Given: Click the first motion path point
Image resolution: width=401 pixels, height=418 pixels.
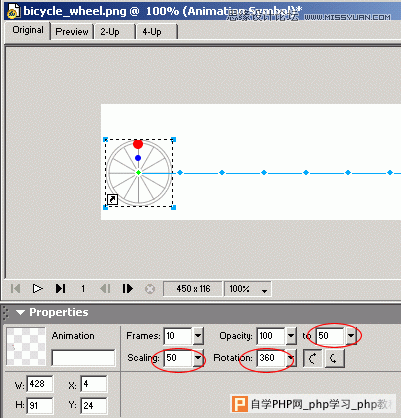Looking at the screenshot, I should [x=180, y=172].
